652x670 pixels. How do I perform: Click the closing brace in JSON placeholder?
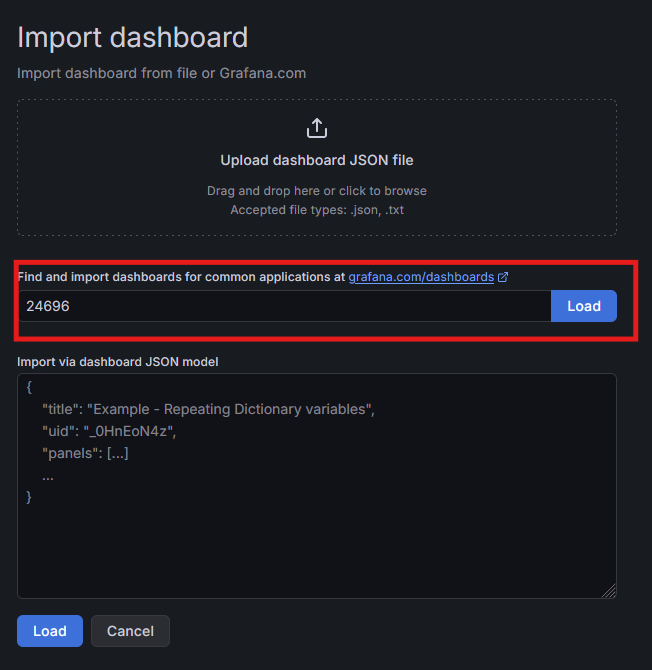click(29, 496)
